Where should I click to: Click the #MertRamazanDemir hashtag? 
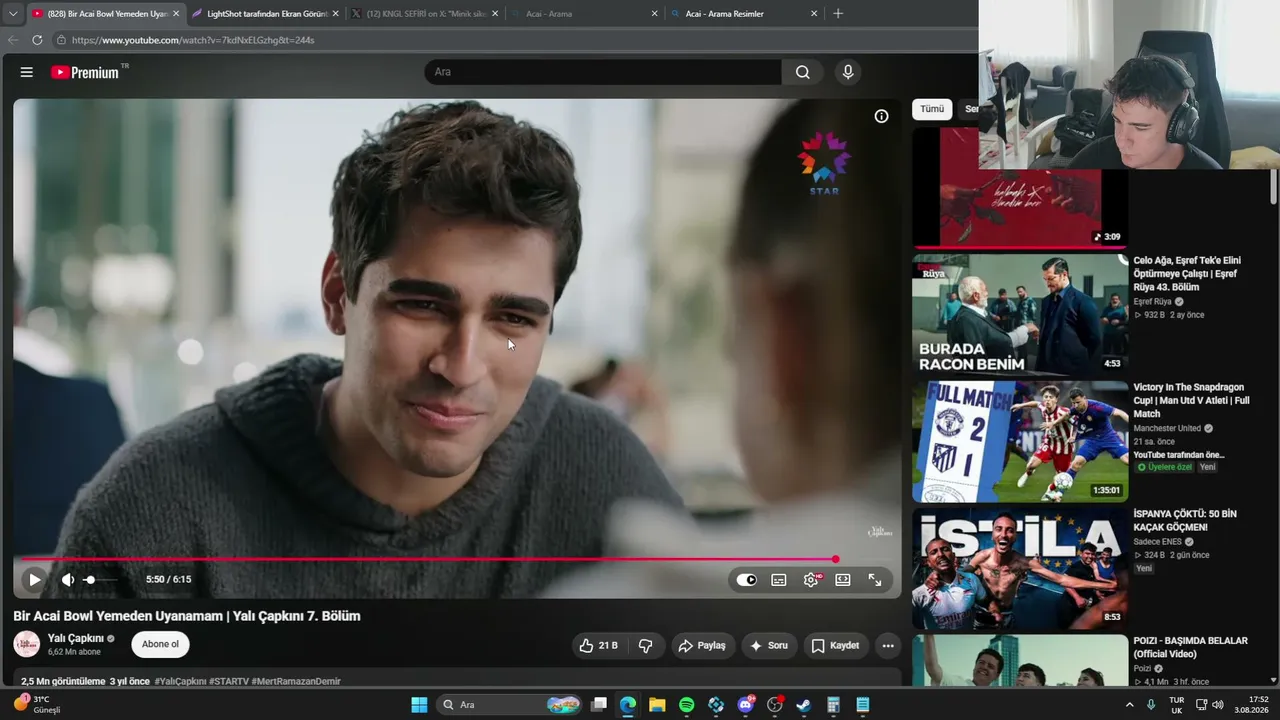(296, 681)
